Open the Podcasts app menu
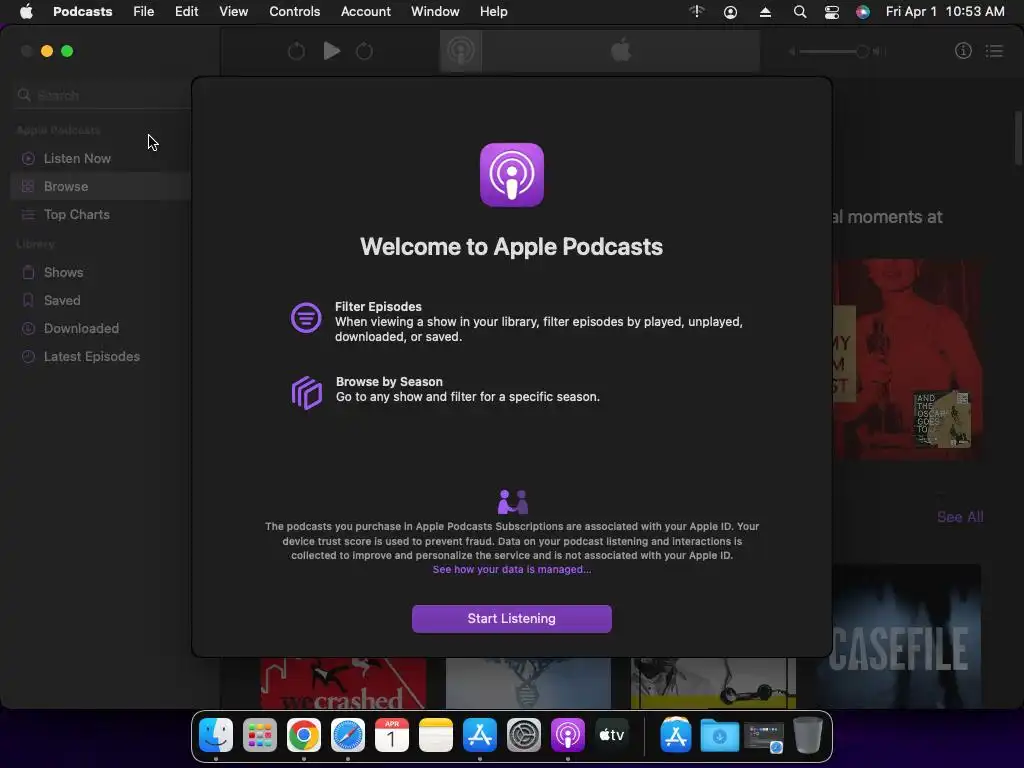The width and height of the screenshot is (1024, 768). (82, 12)
